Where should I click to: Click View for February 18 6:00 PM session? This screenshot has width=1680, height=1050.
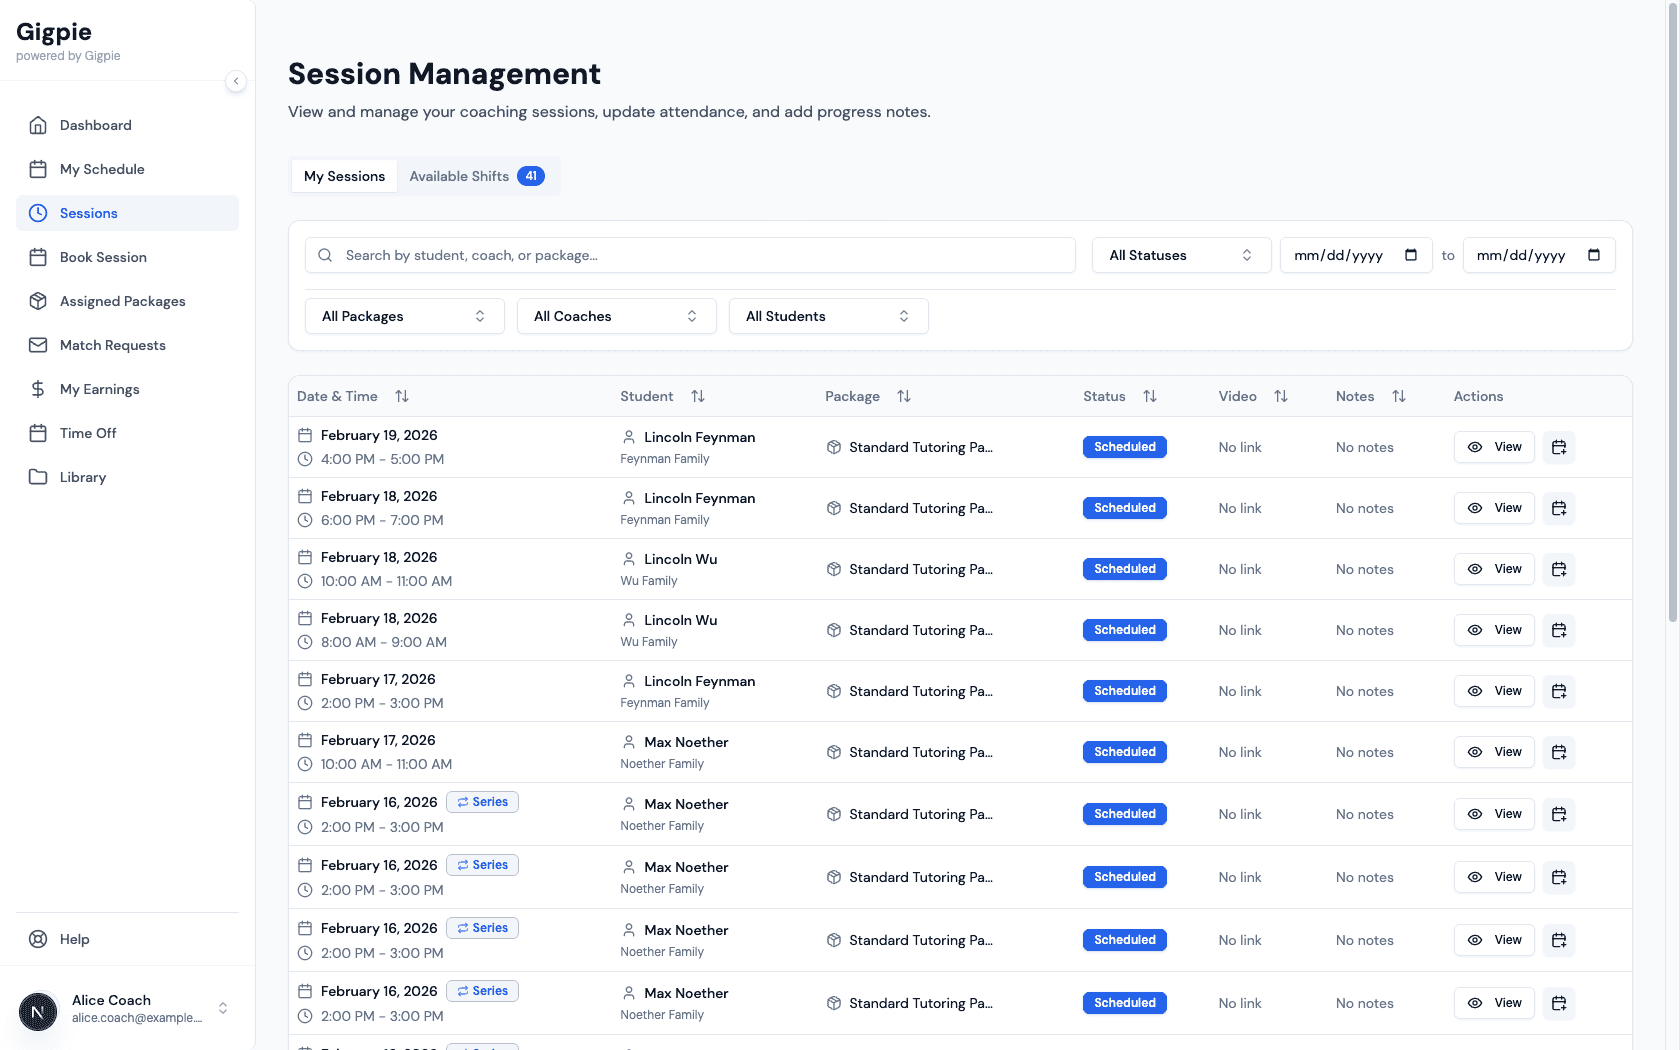(1494, 508)
